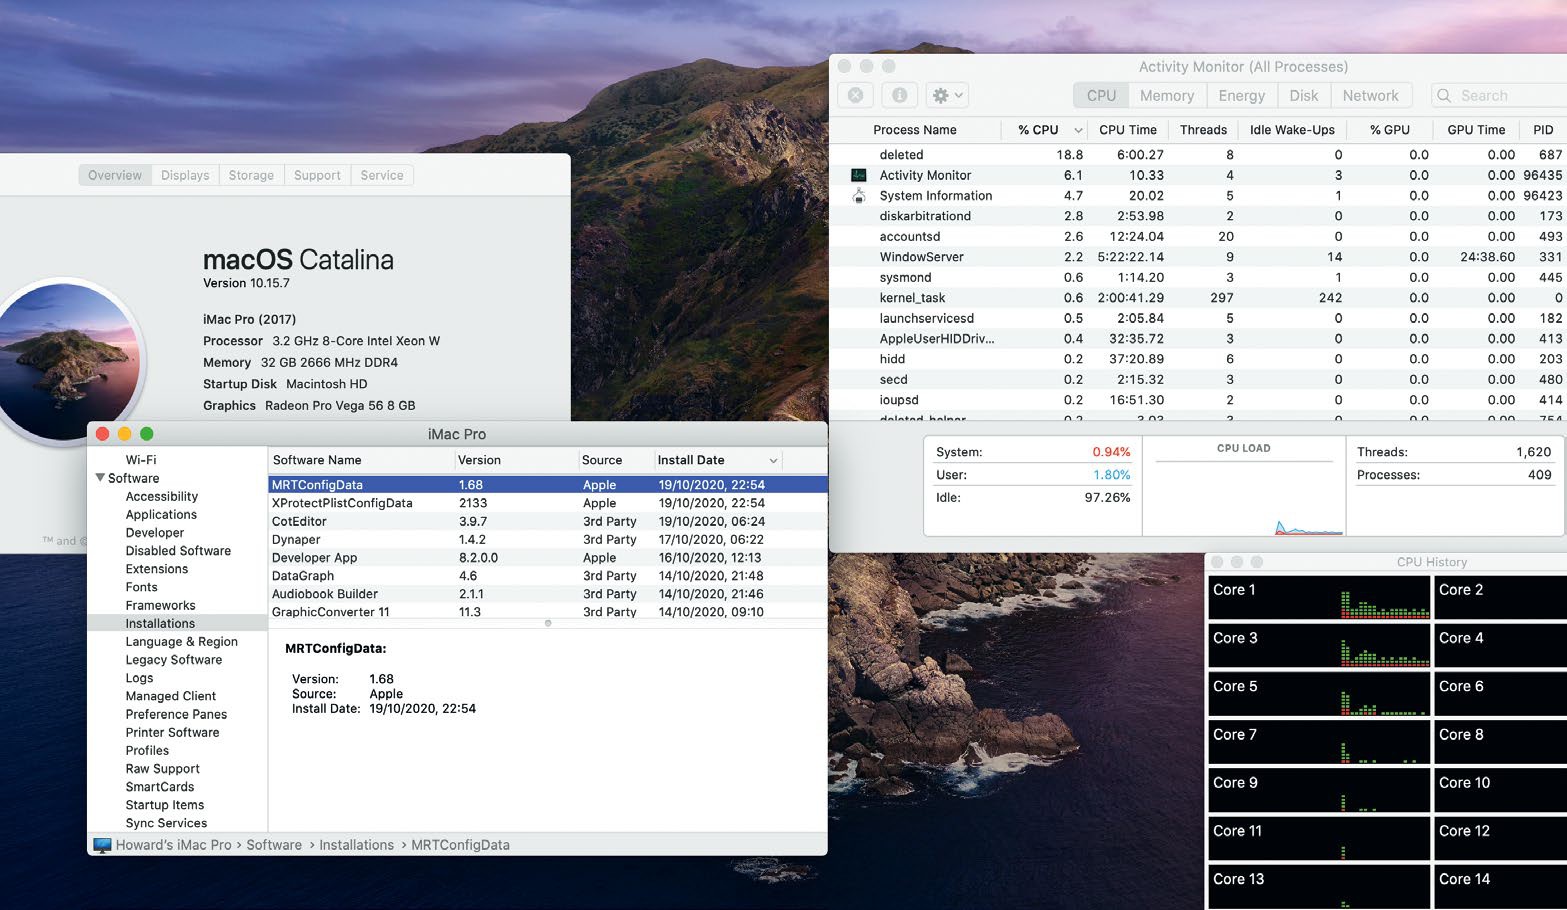Viewport: 1567px width, 910px height.
Task: Select Applications in the sidebar
Action: (x=161, y=514)
